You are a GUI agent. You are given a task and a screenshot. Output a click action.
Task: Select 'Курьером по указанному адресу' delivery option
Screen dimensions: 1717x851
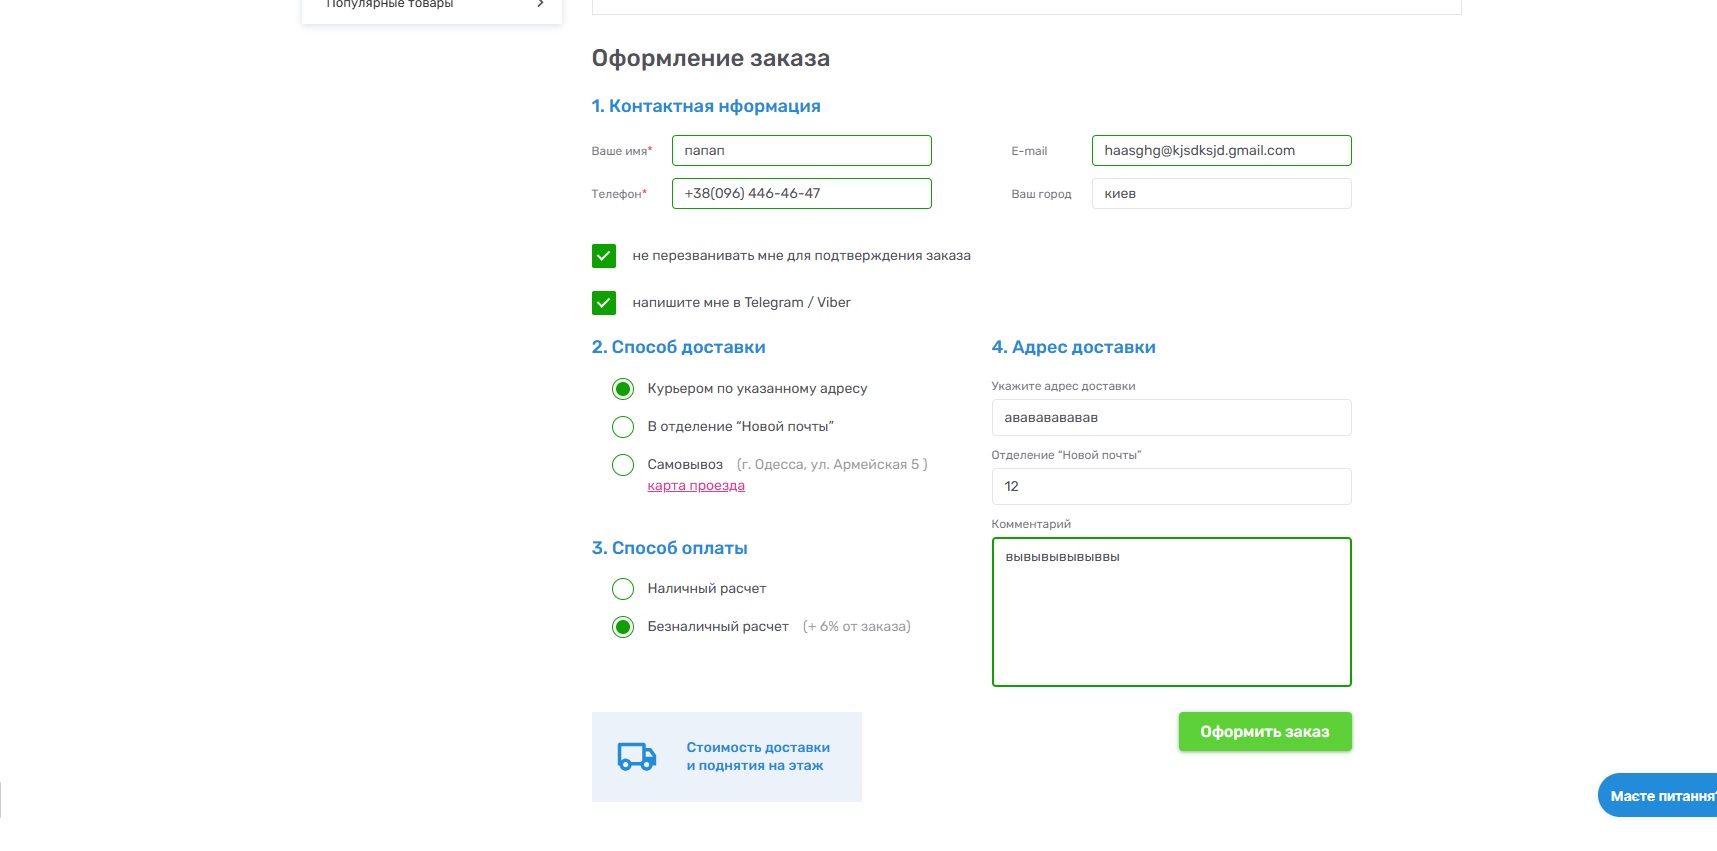(623, 389)
